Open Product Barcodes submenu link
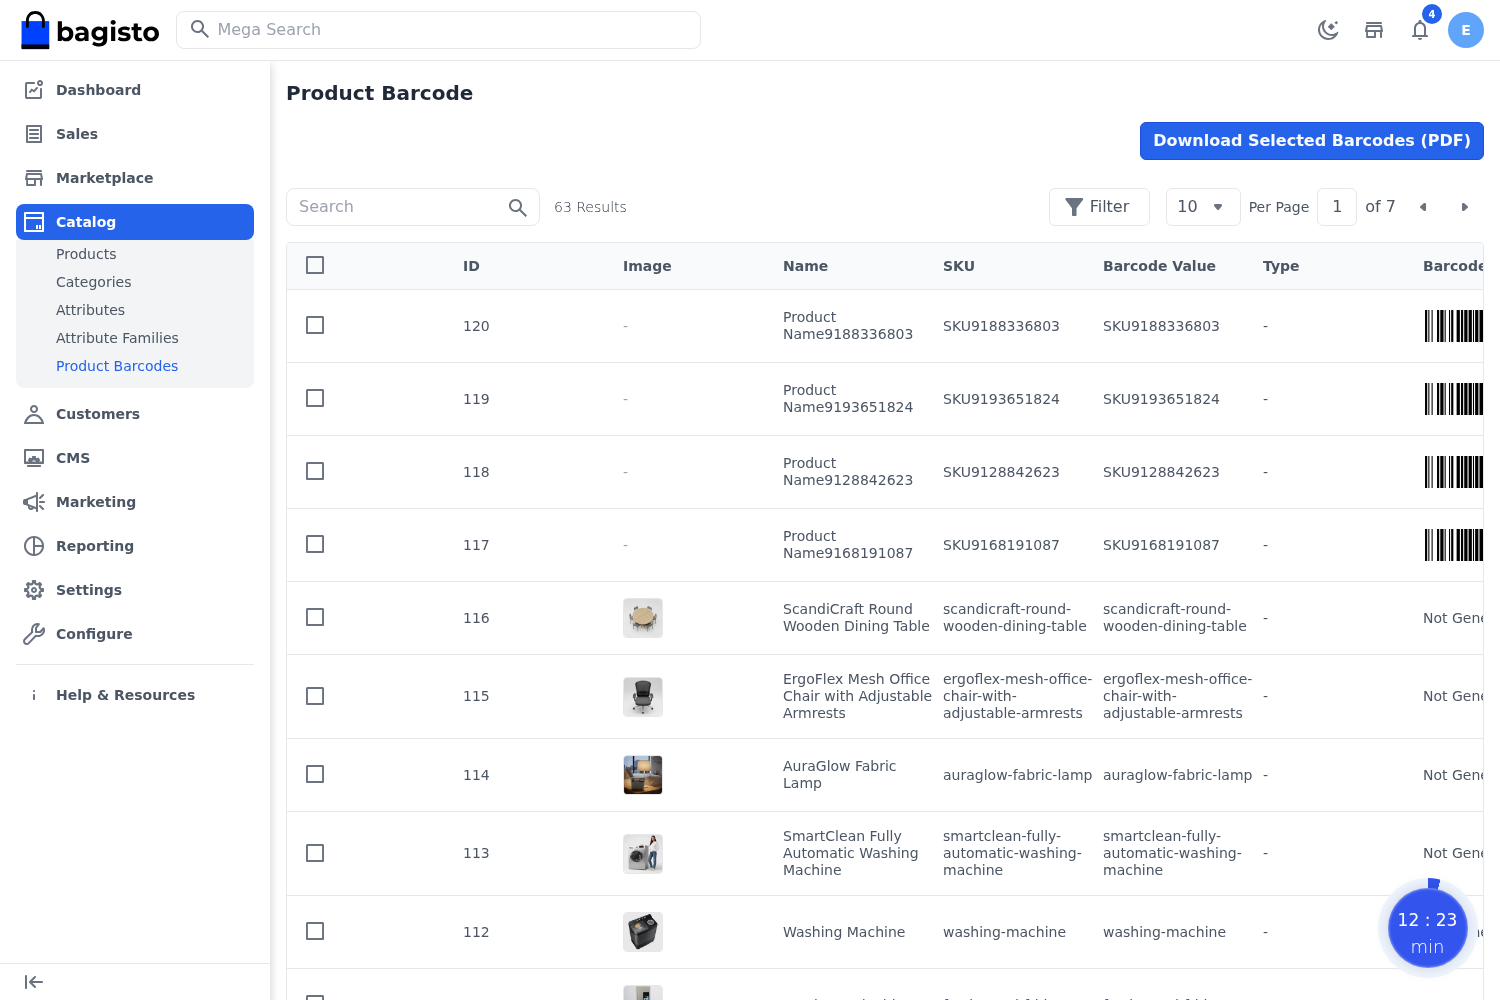 point(117,366)
